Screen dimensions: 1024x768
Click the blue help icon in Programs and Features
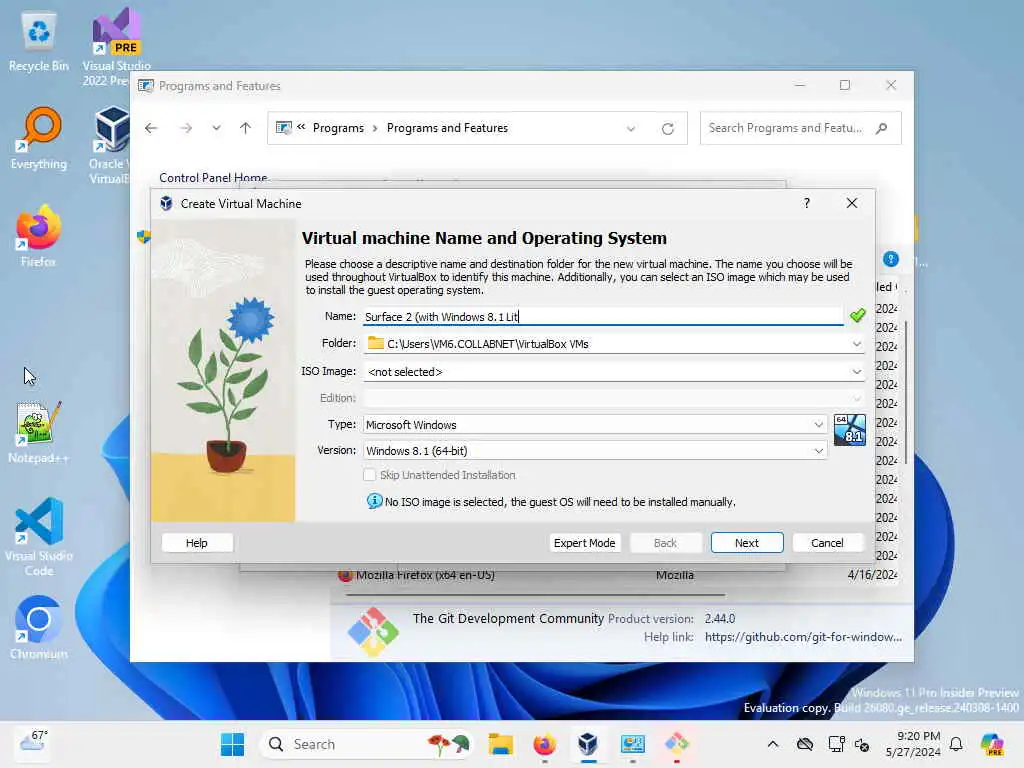coord(891,259)
